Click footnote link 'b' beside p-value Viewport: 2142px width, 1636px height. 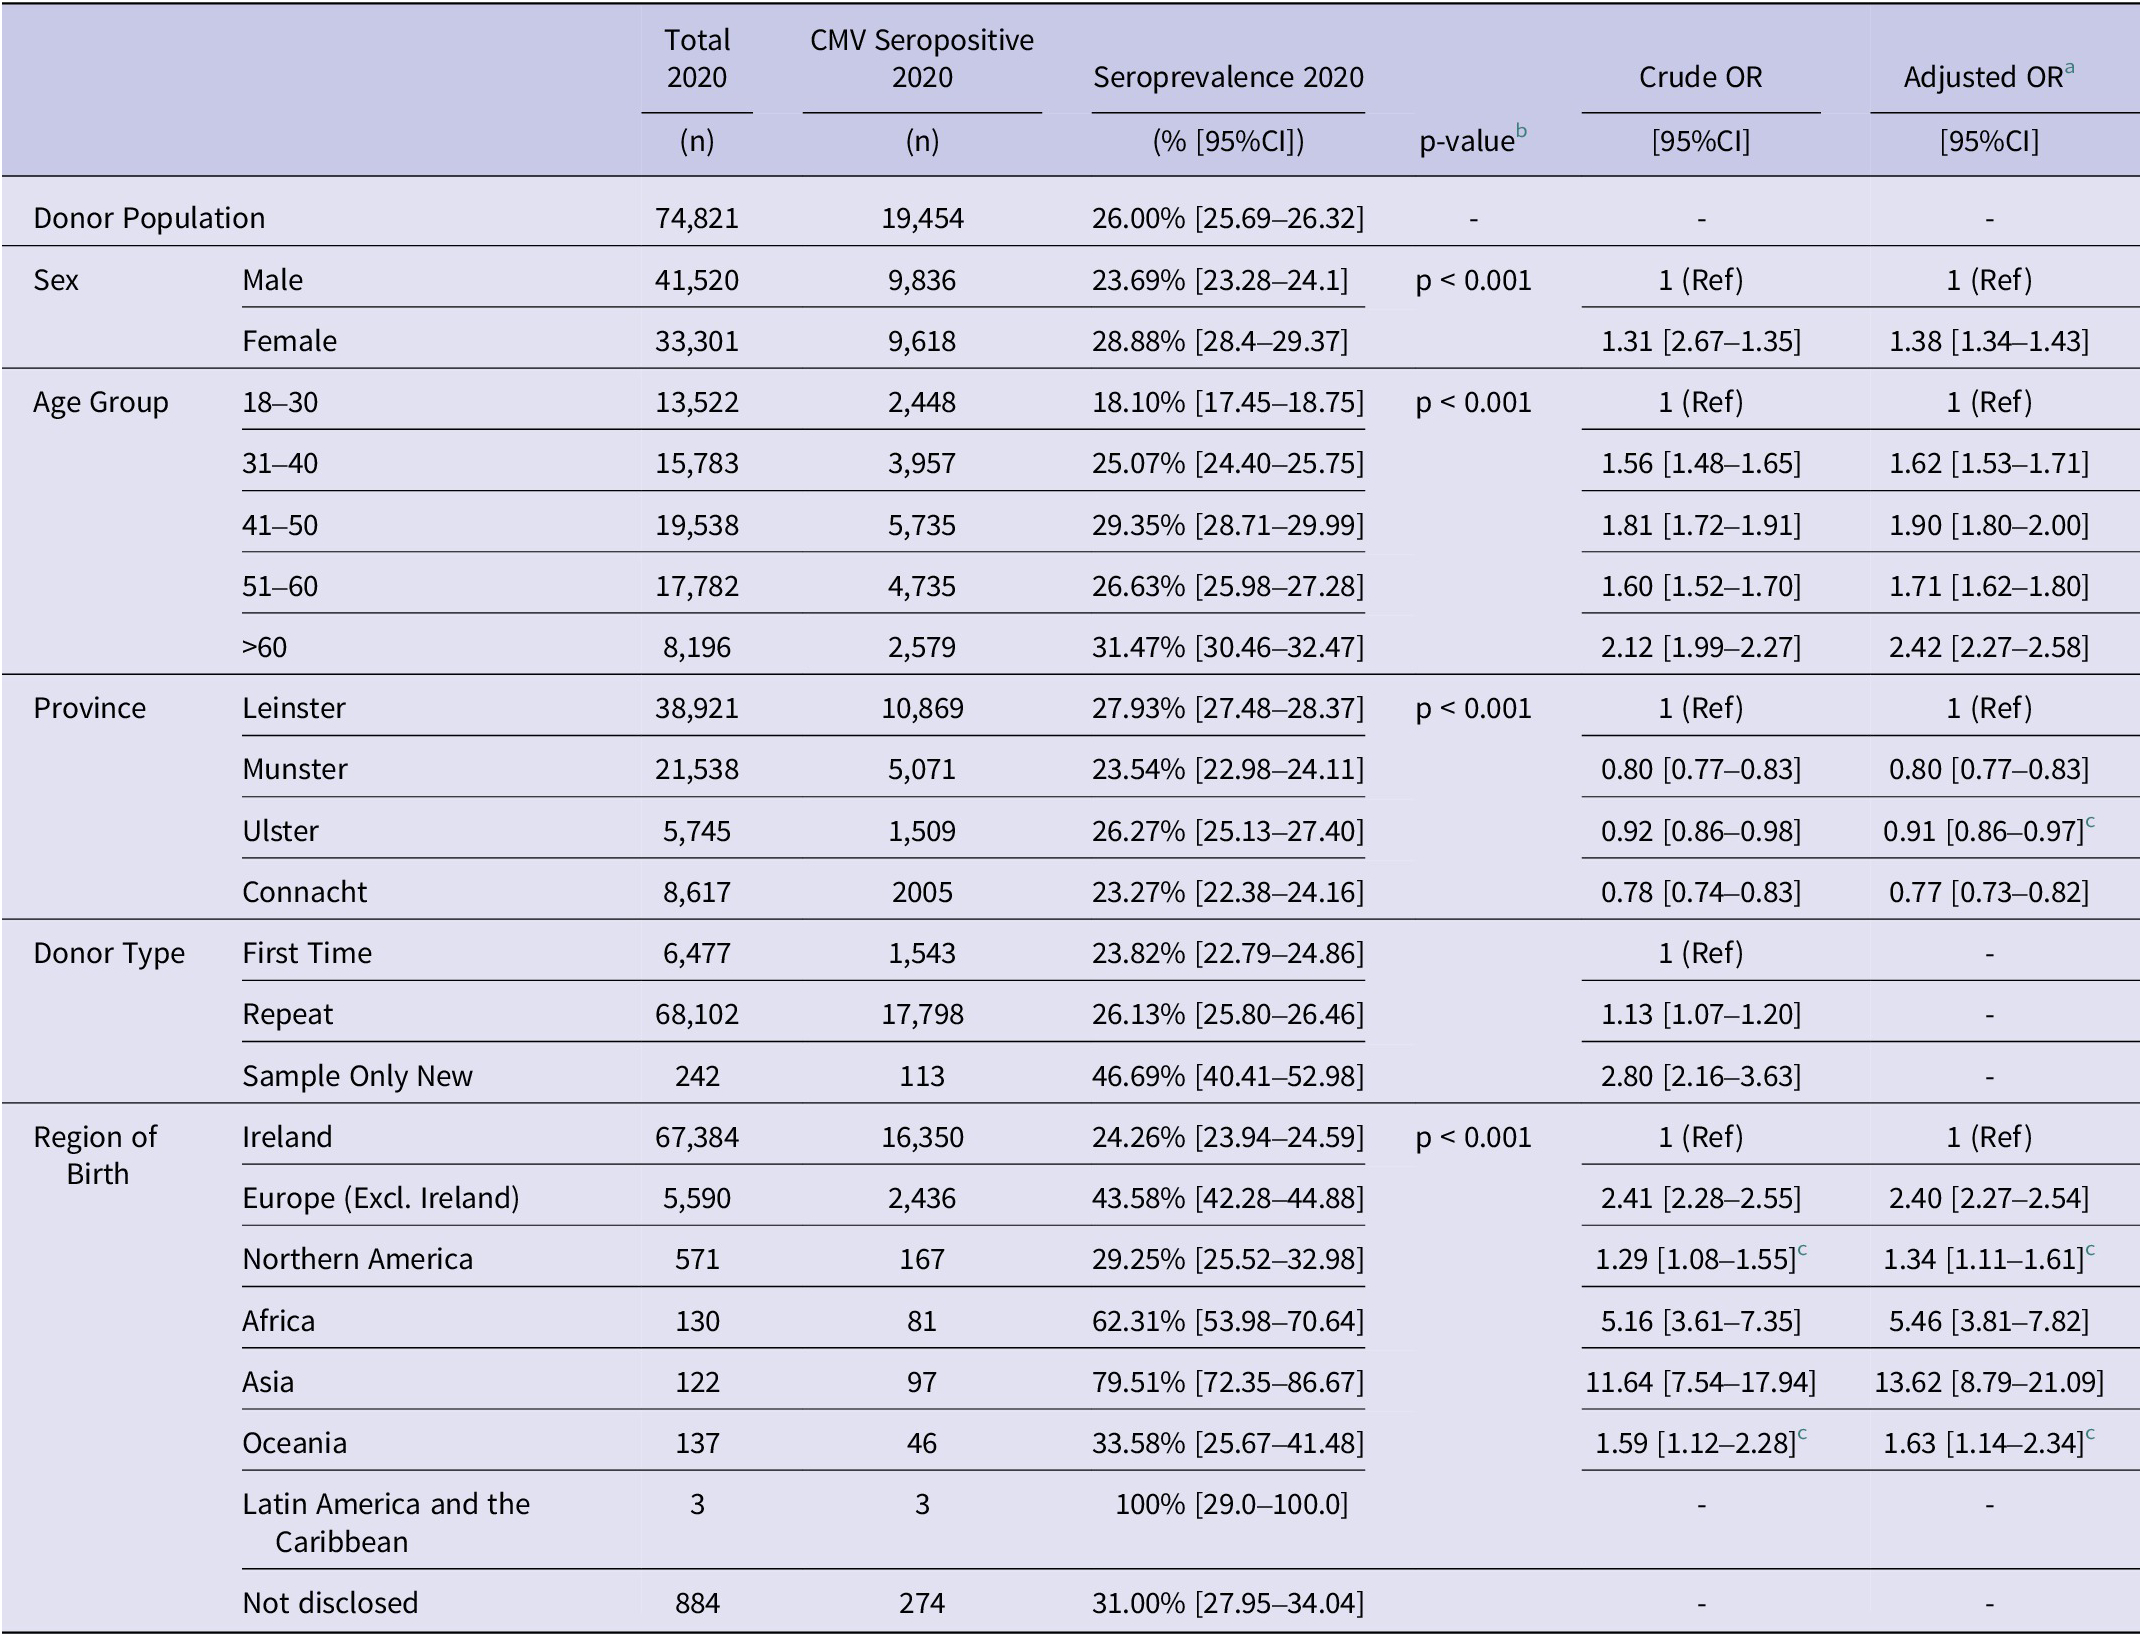tap(1521, 131)
